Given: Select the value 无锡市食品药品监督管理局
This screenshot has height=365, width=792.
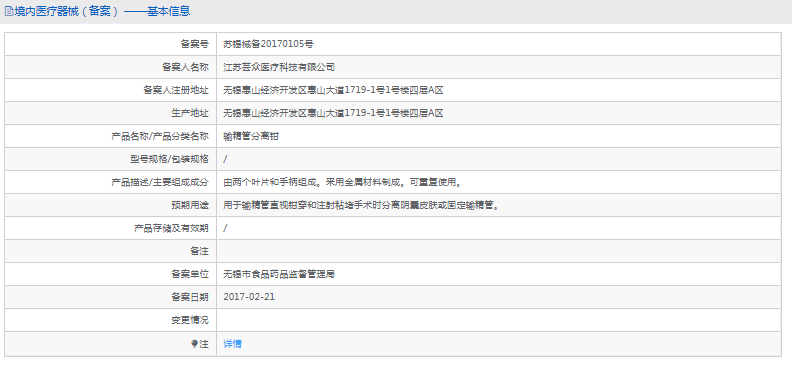Looking at the screenshot, I should point(279,275).
